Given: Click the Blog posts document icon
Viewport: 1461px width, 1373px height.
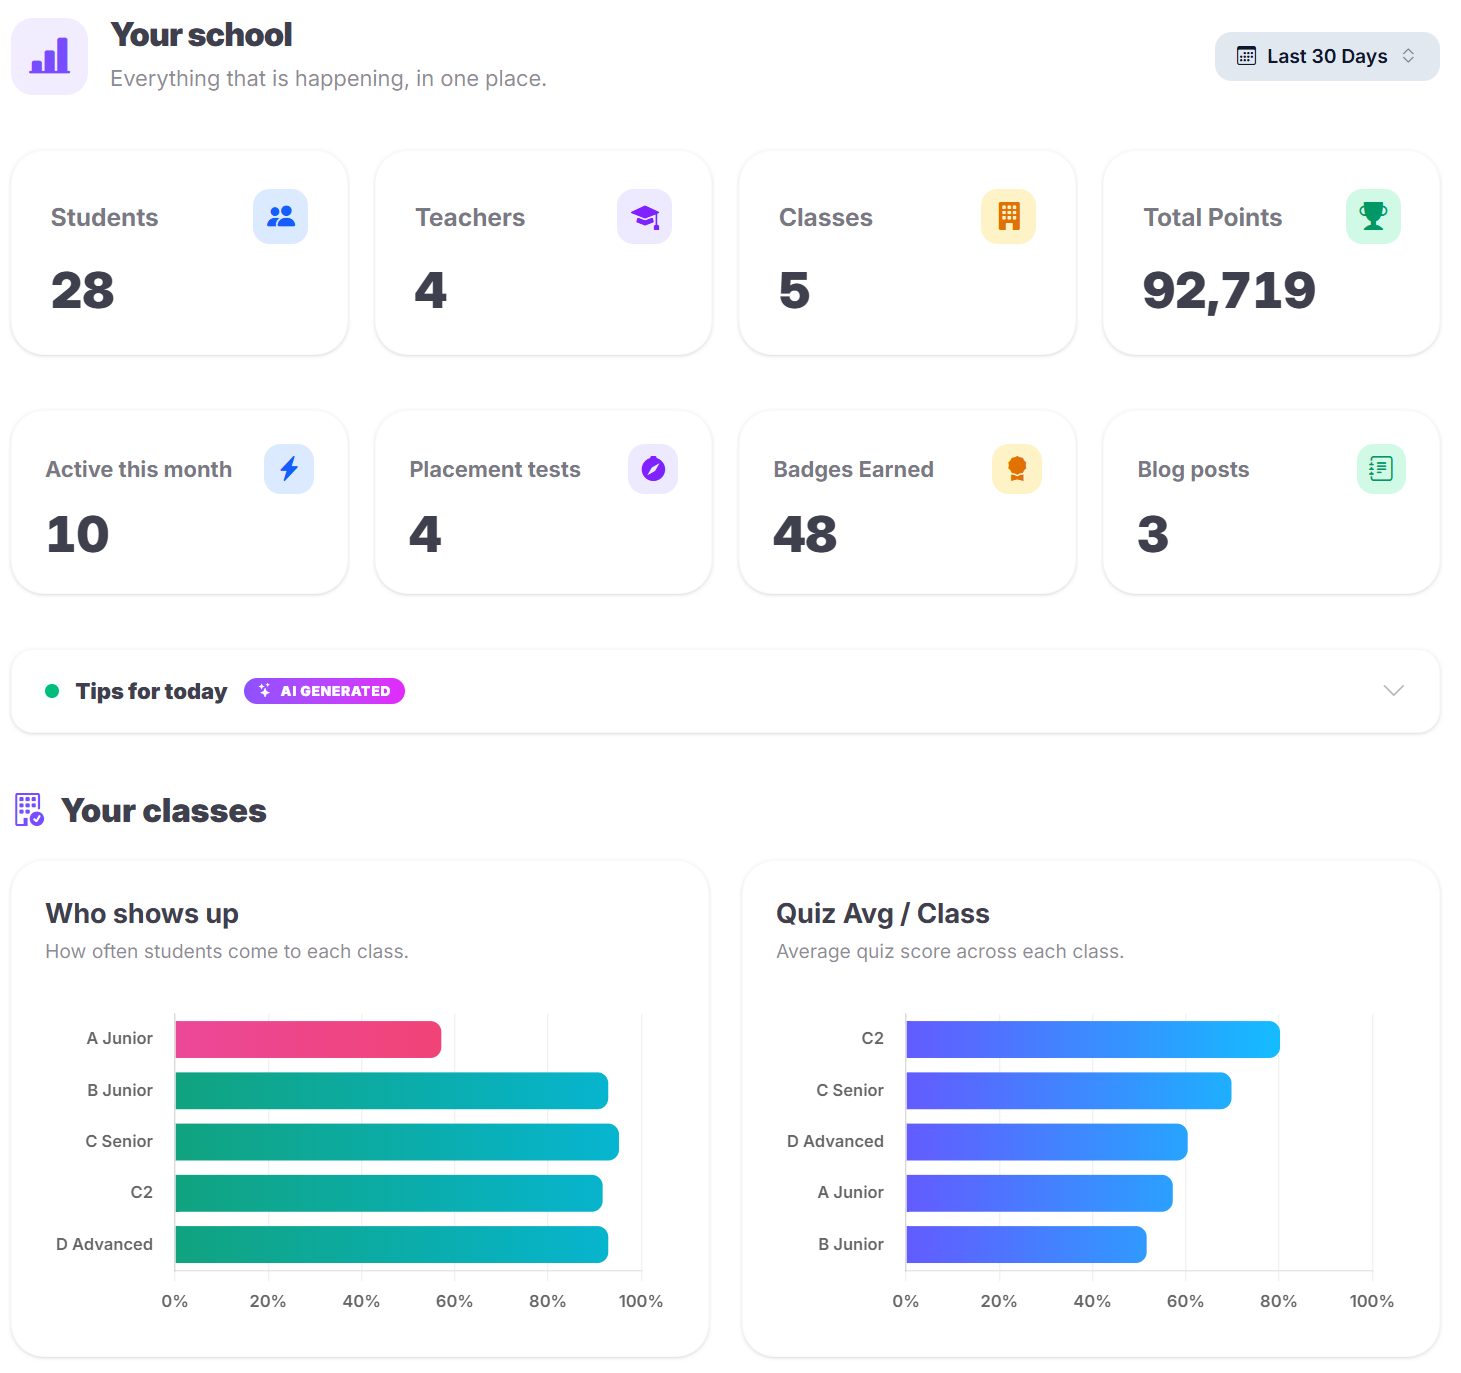Looking at the screenshot, I should coord(1381,469).
